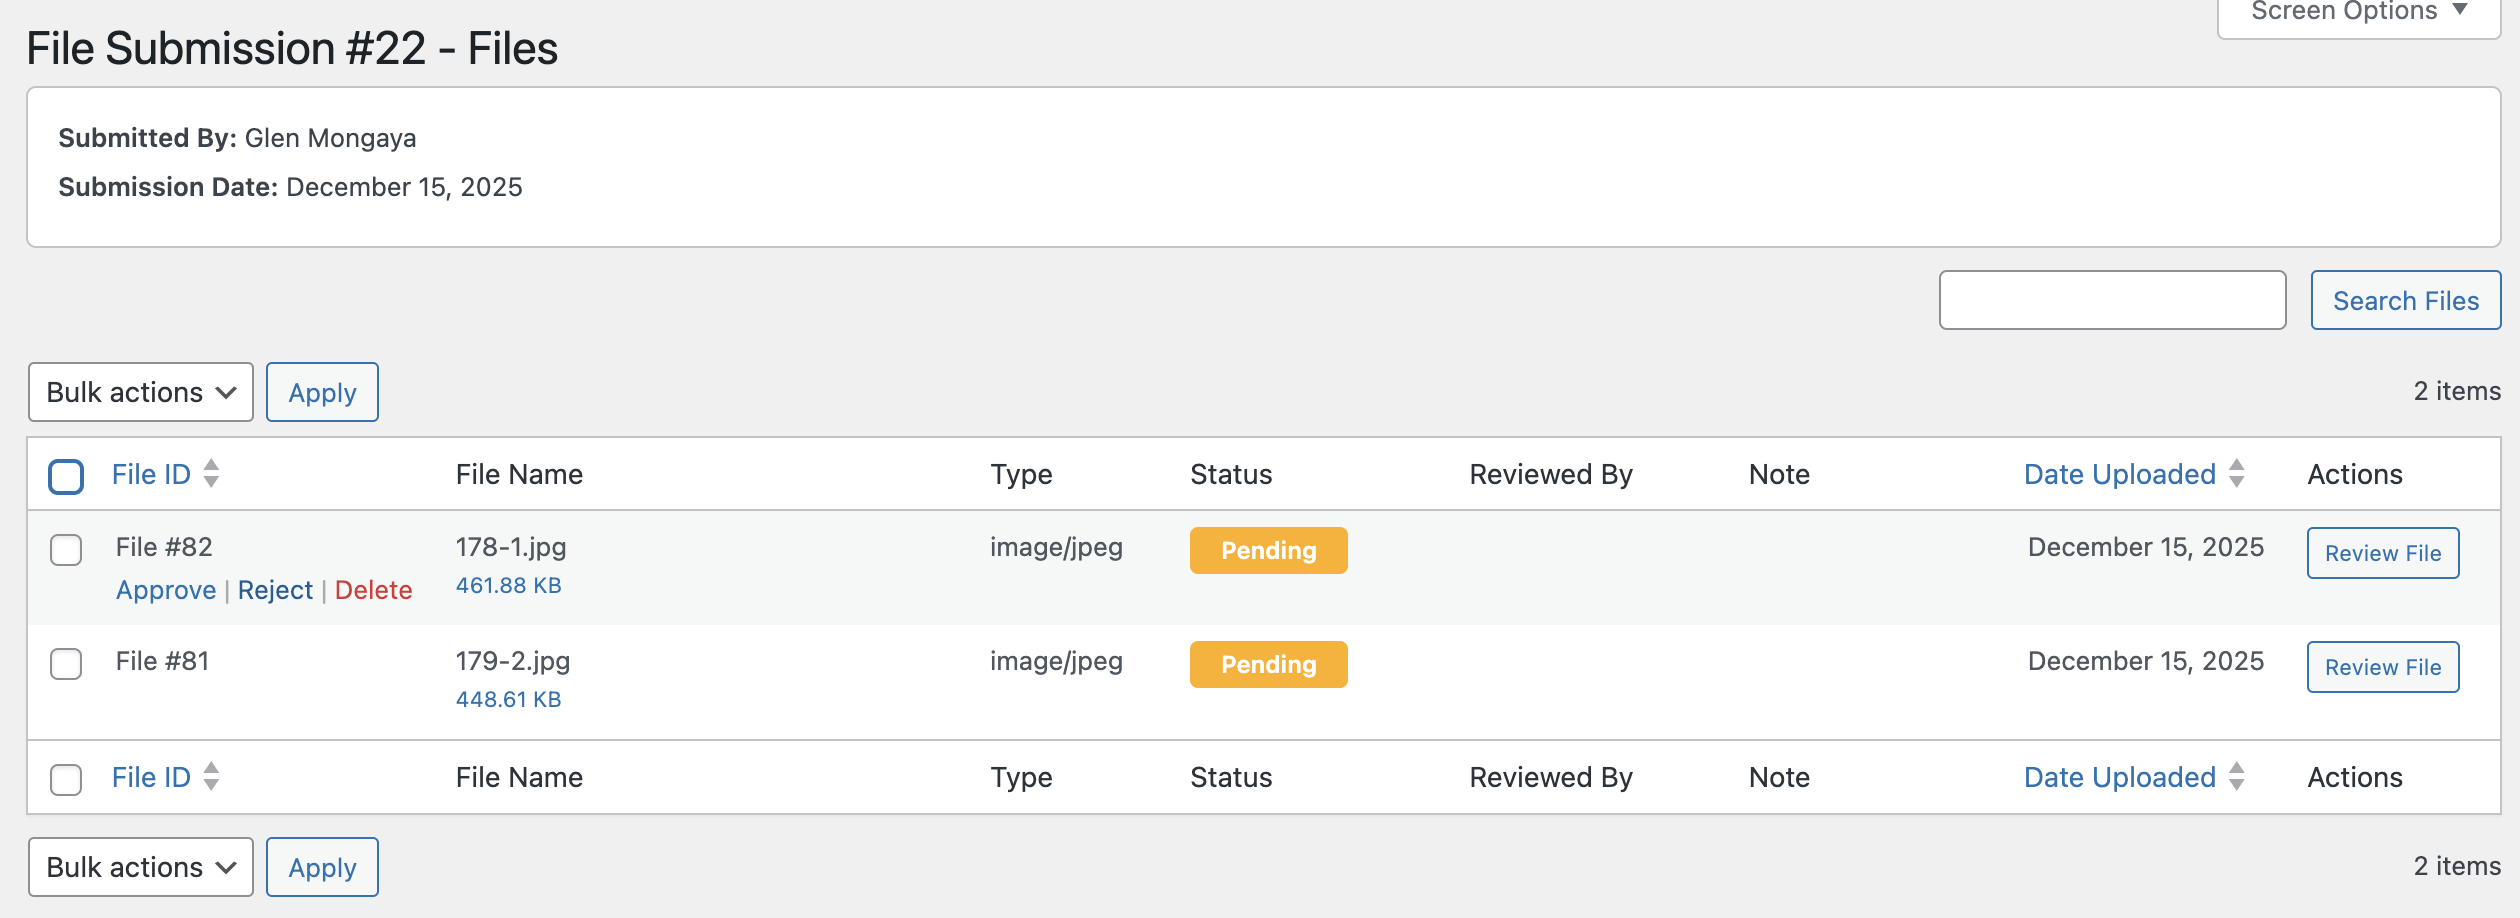2520x918 pixels.
Task: Open the top Bulk actions dropdown
Action: 140,392
